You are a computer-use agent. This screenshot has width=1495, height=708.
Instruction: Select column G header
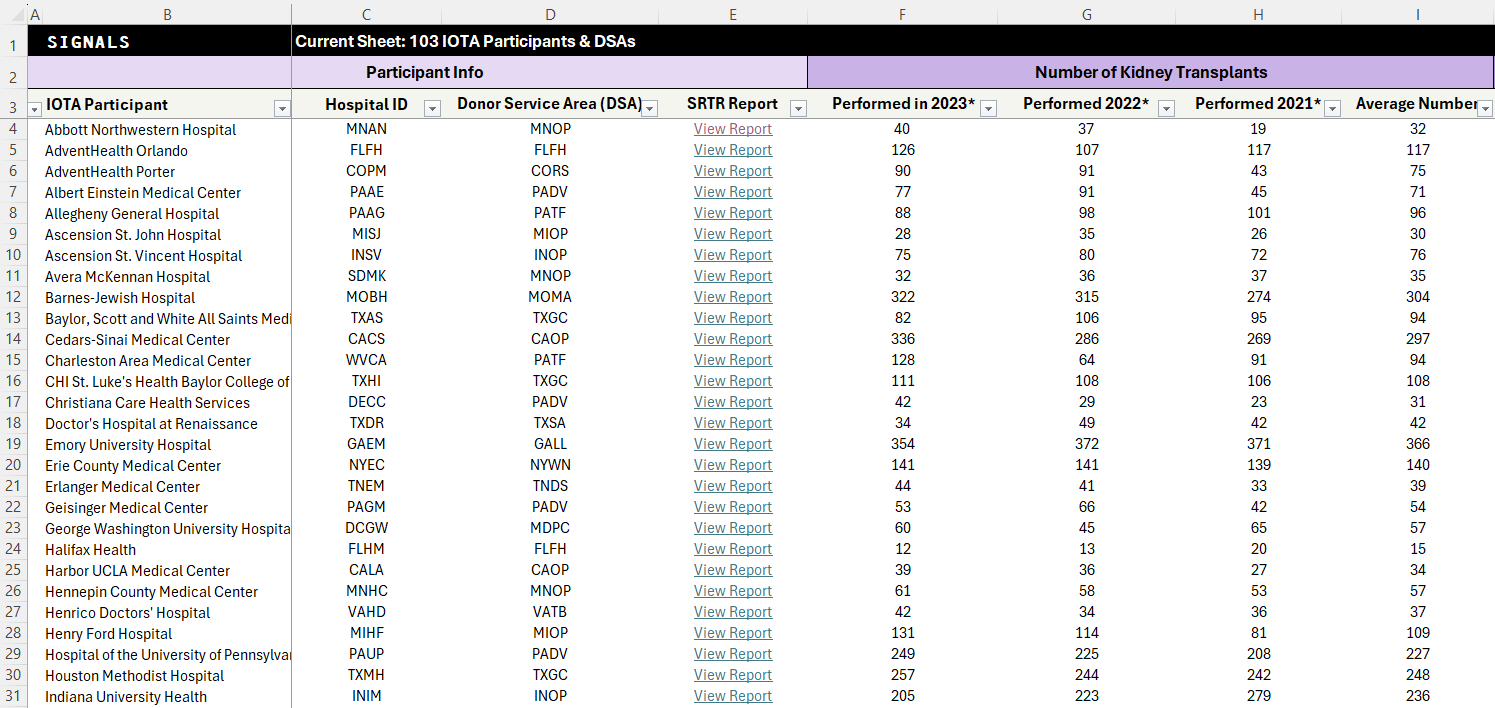click(1087, 14)
